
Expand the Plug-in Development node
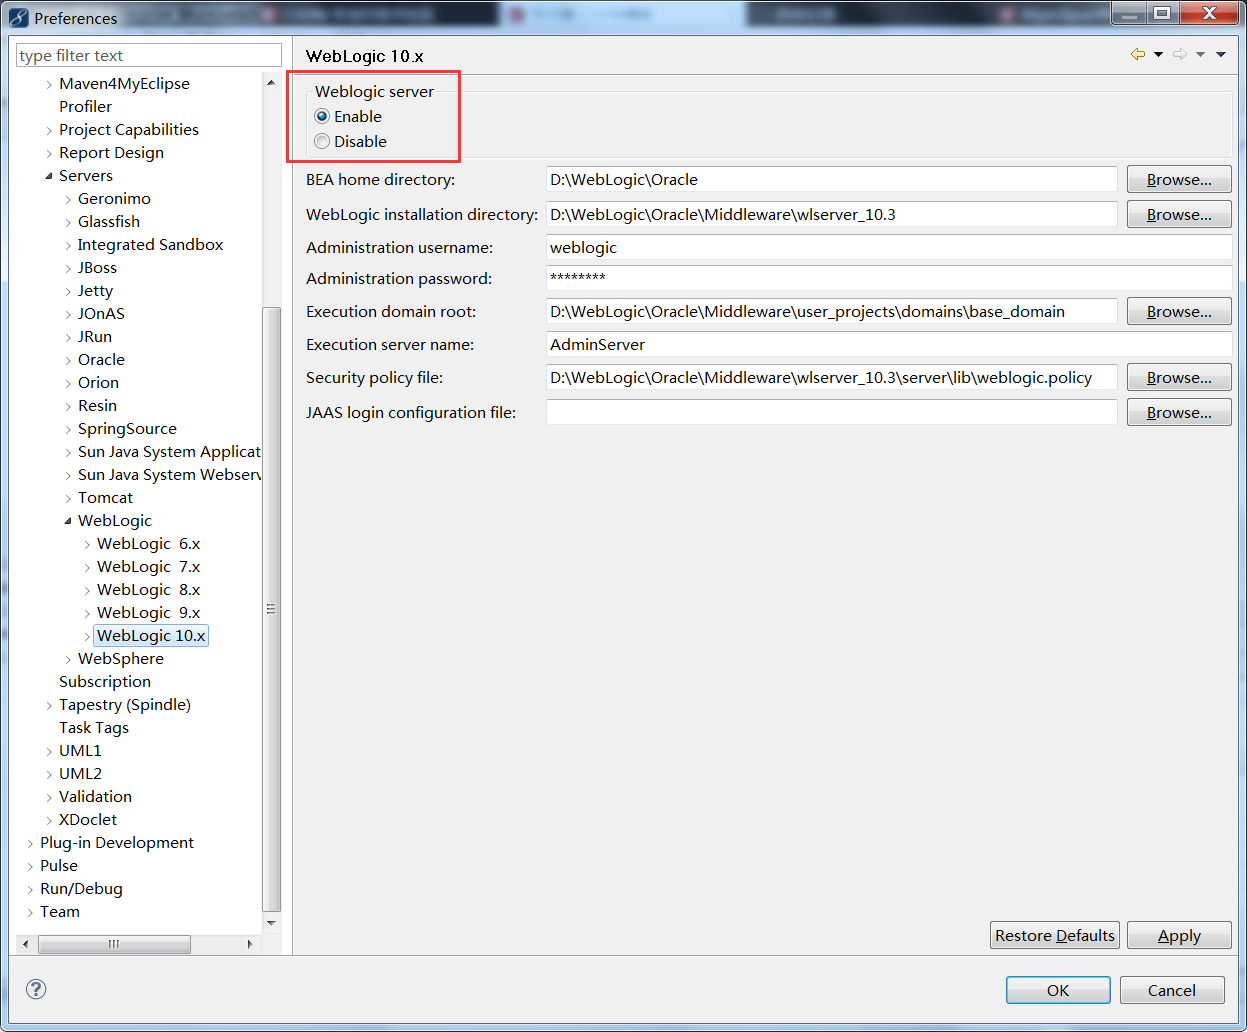click(x=30, y=843)
